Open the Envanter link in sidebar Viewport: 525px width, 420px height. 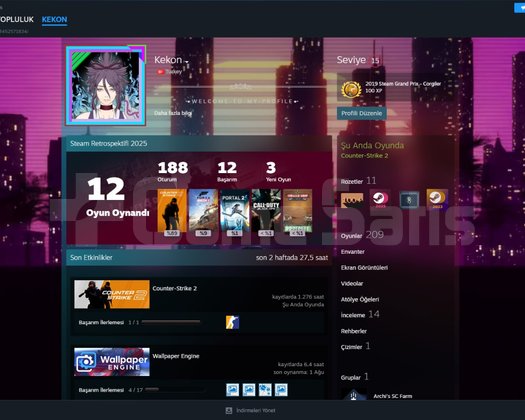pos(353,252)
